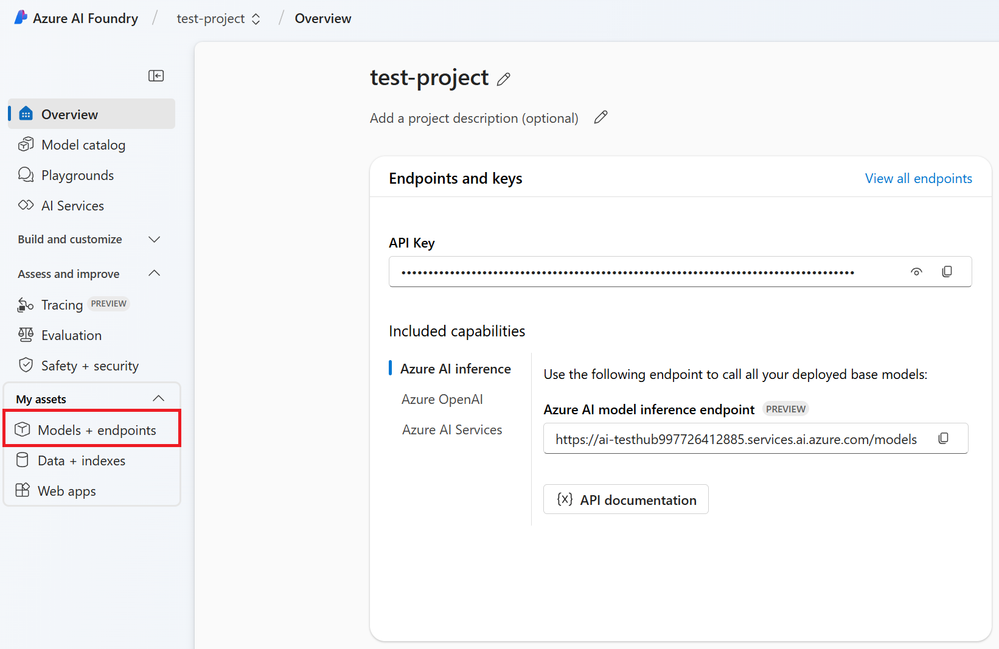Image resolution: width=999 pixels, height=649 pixels.
Task: Click the inference endpoint URL field
Action: tap(735, 439)
